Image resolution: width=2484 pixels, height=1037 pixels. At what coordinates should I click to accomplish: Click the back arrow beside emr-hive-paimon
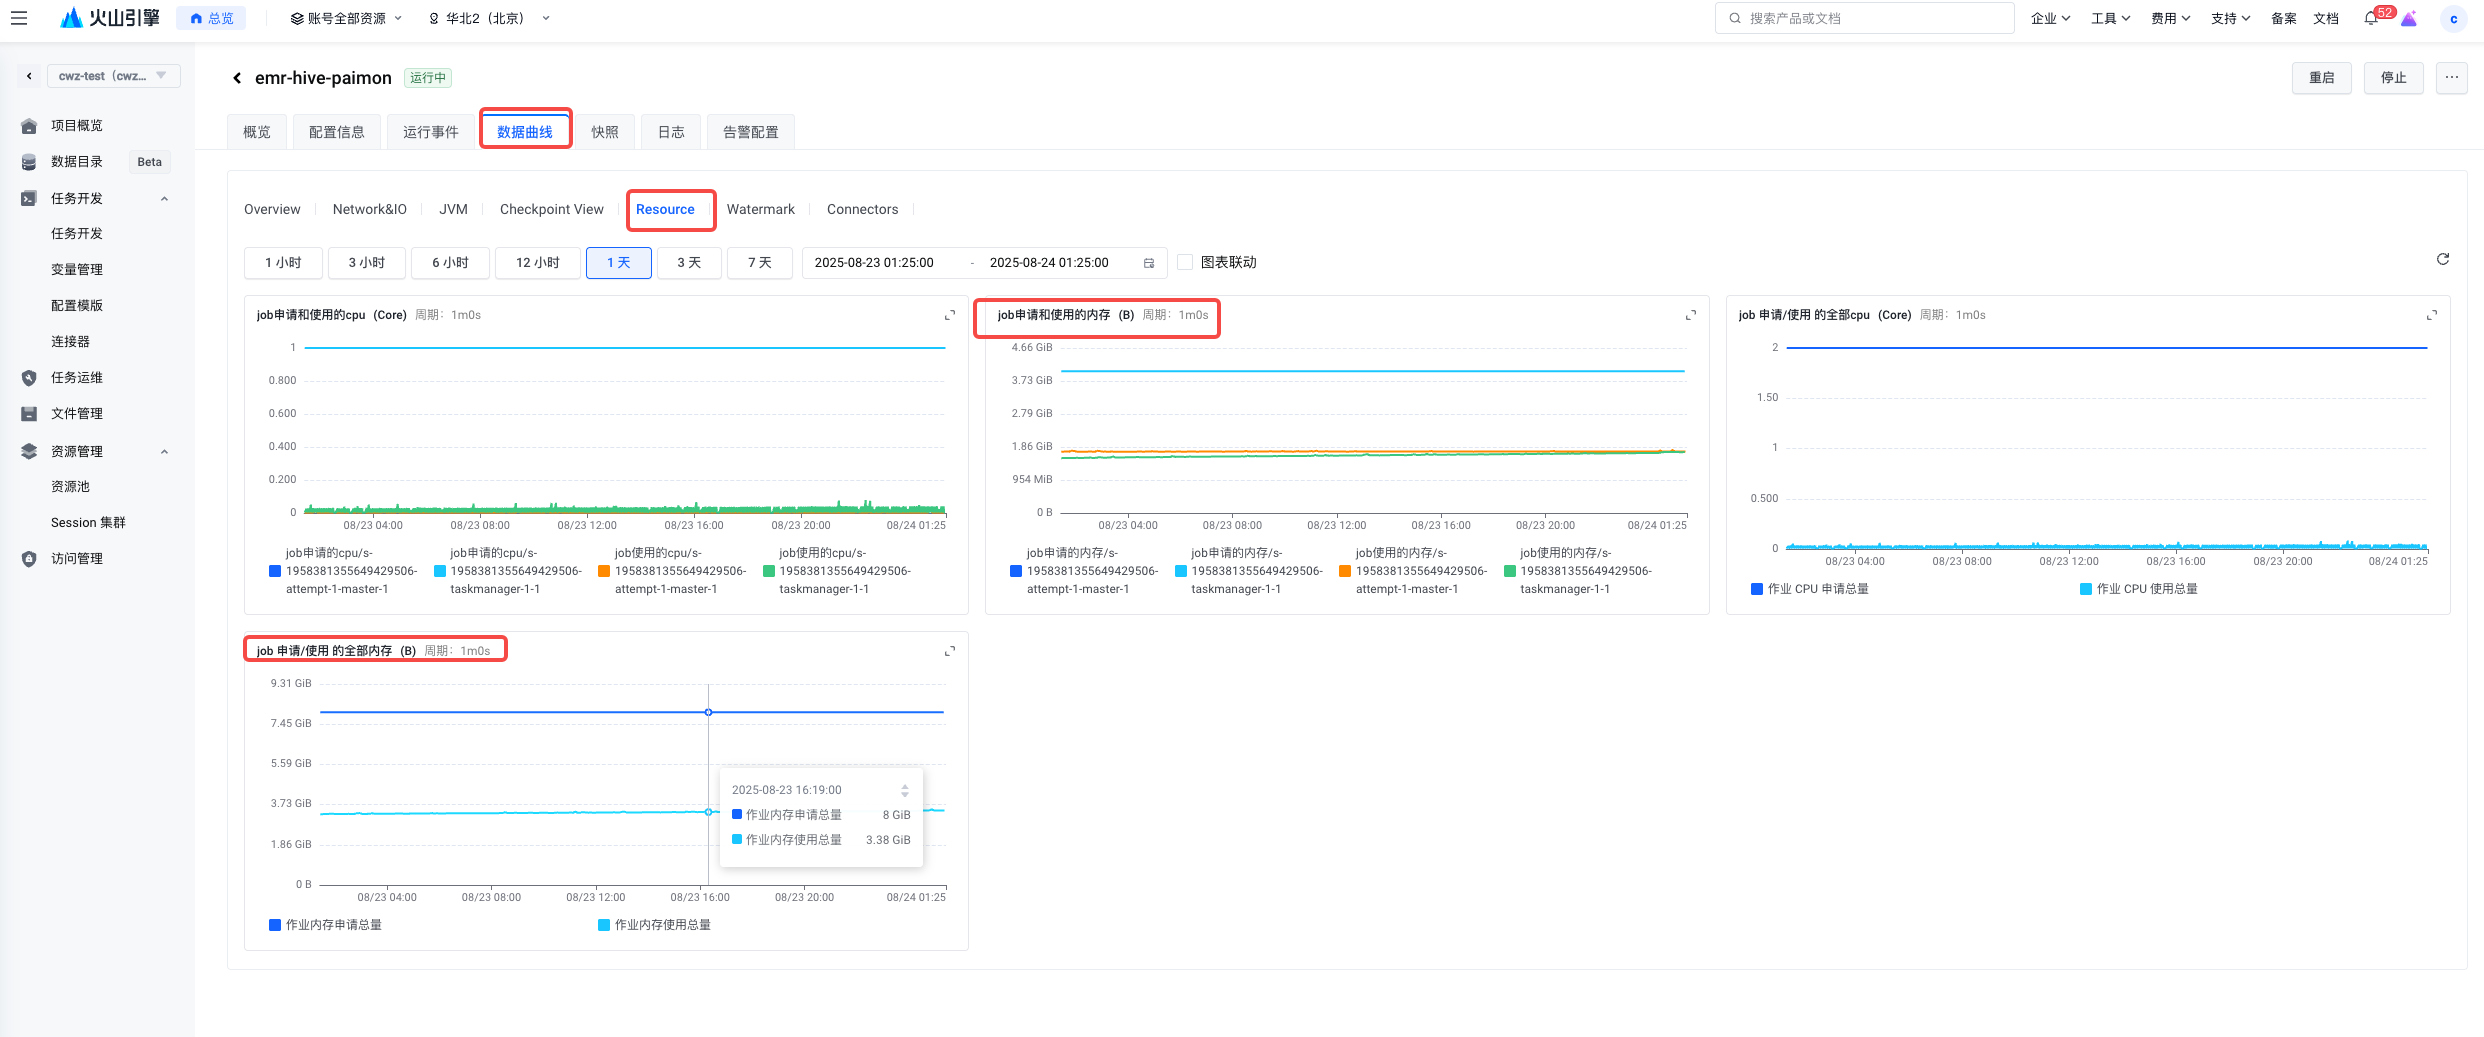pyautogui.click(x=237, y=78)
